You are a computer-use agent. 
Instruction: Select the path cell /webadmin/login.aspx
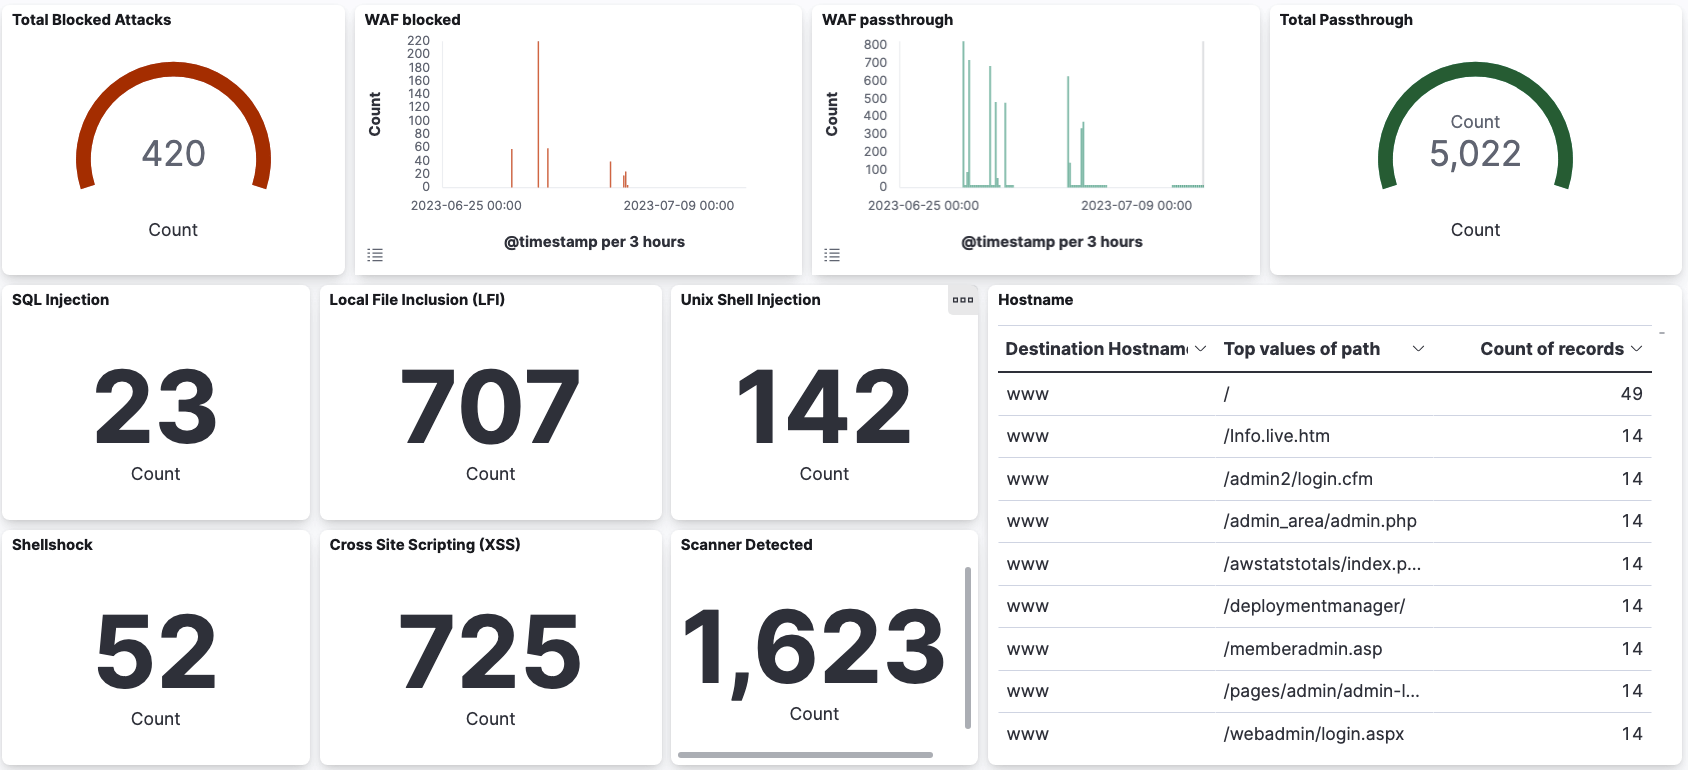tap(1314, 734)
